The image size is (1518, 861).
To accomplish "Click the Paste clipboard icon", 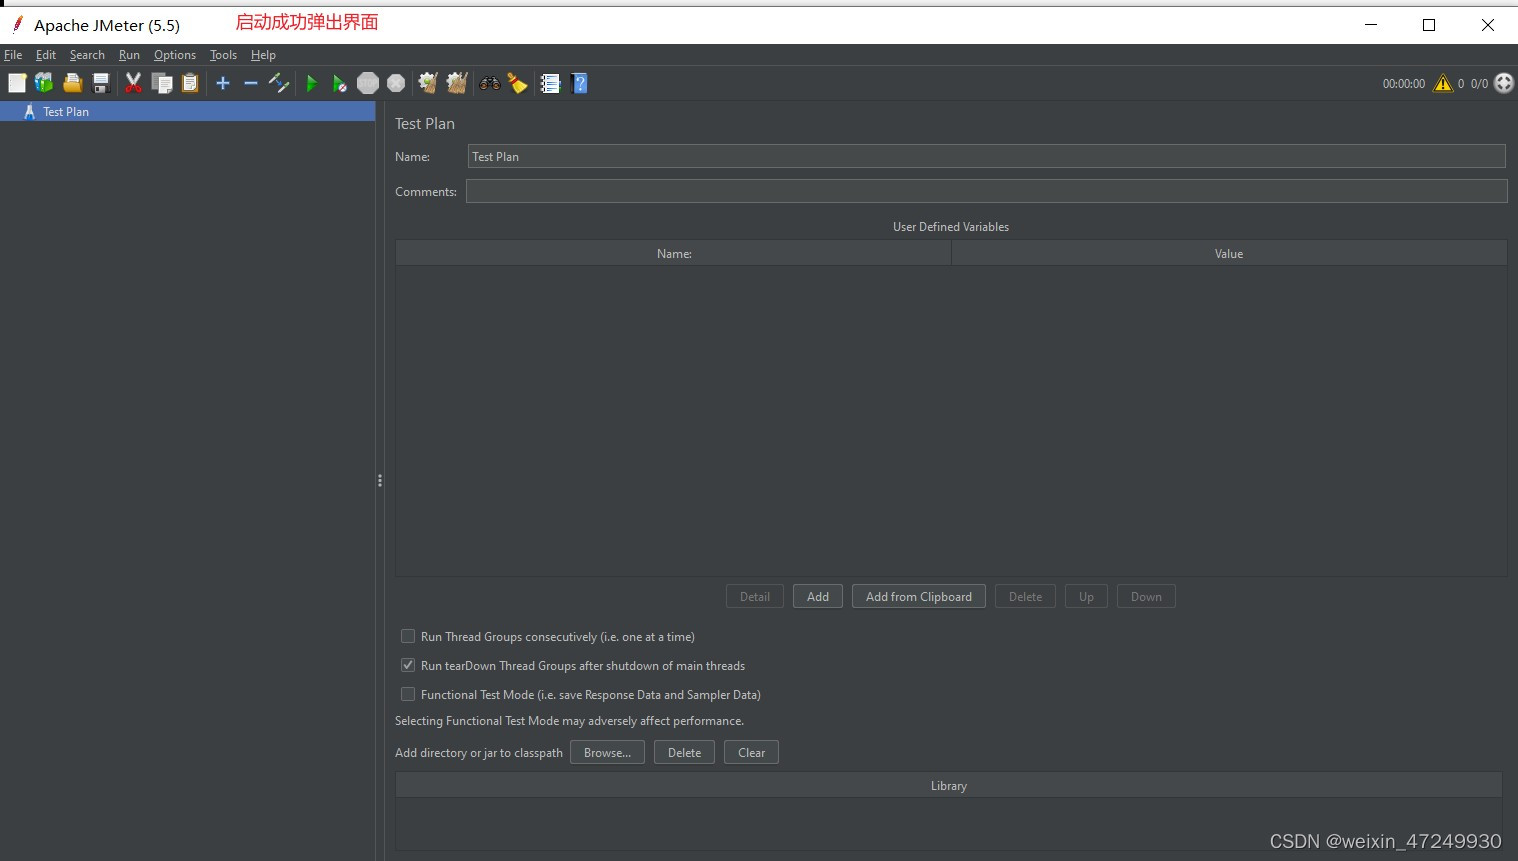I will click(190, 83).
